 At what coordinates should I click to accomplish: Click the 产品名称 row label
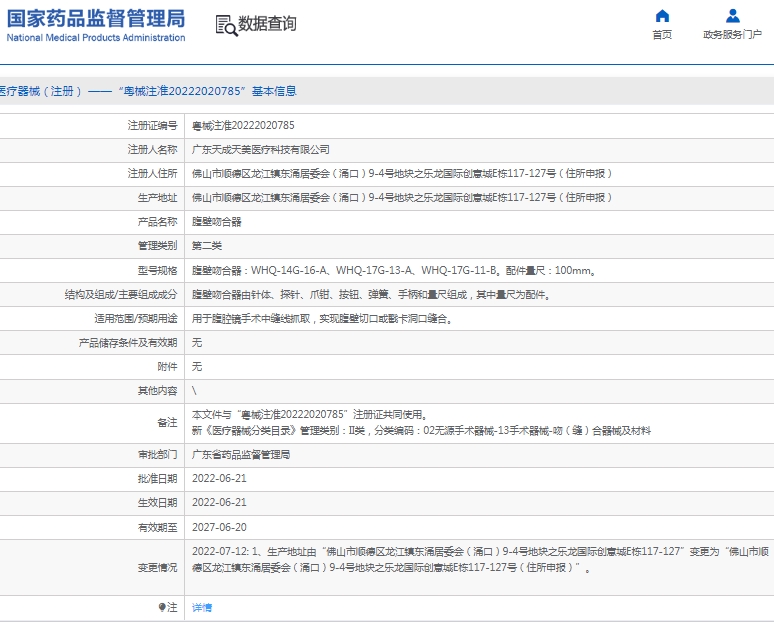(x=157, y=222)
